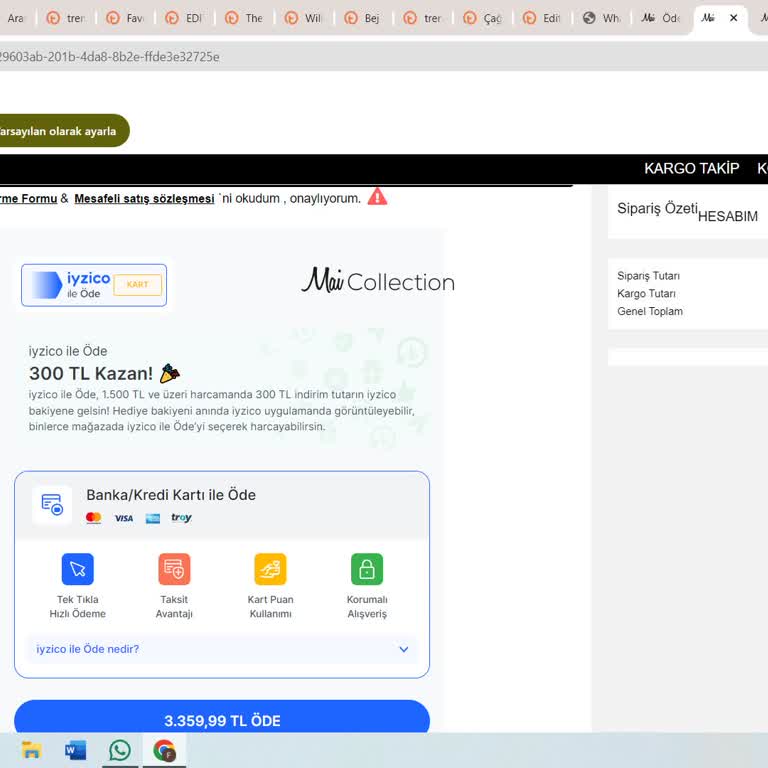Open the HESABIM menu item
This screenshot has width=768, height=768.
tap(727, 216)
